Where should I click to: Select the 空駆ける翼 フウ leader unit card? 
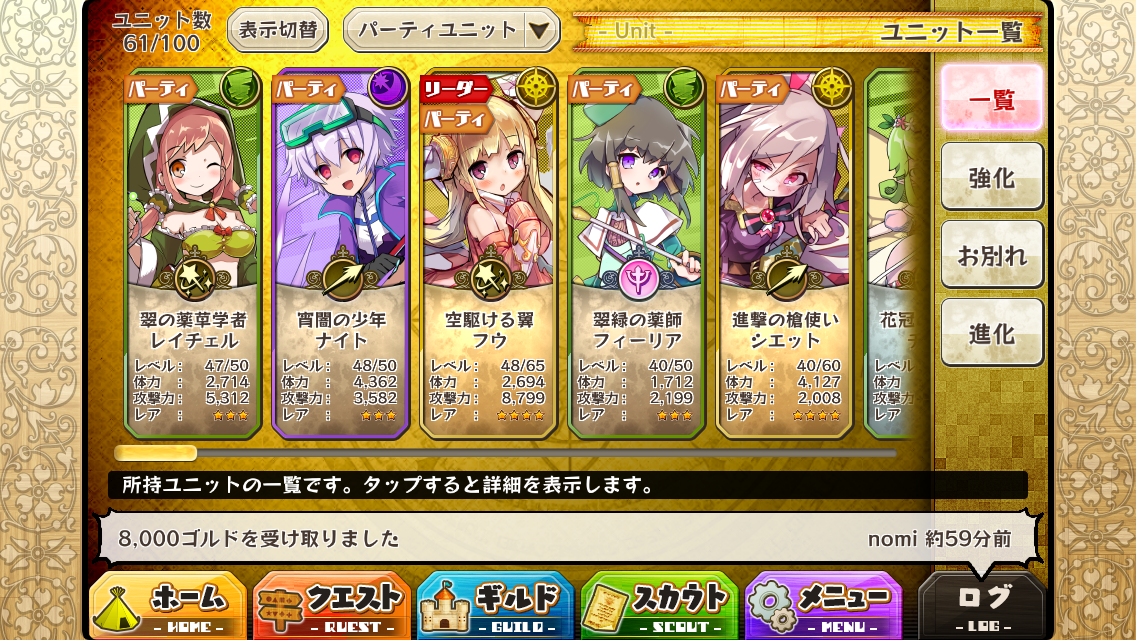click(489, 254)
